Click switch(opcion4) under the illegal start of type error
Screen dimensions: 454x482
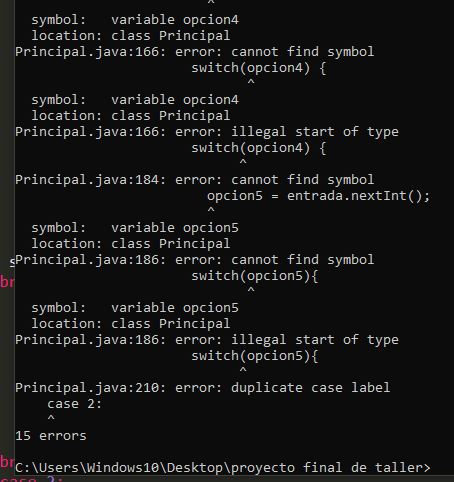(x=259, y=148)
